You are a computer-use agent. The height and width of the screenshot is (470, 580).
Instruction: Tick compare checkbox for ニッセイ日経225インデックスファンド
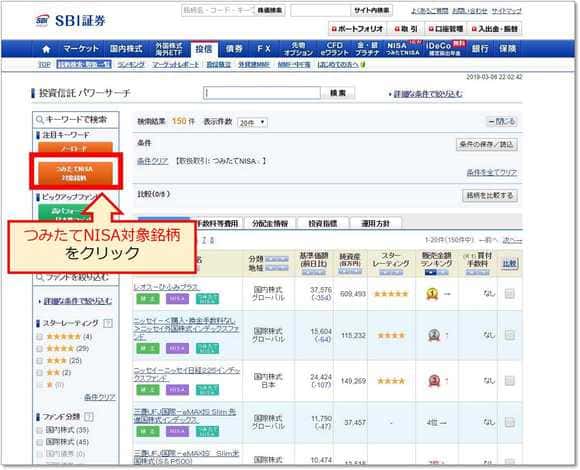[509, 381]
